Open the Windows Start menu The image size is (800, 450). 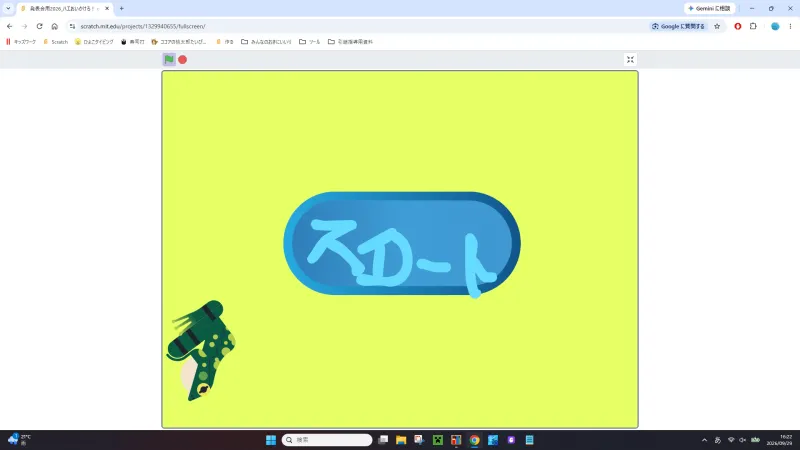click(x=271, y=440)
